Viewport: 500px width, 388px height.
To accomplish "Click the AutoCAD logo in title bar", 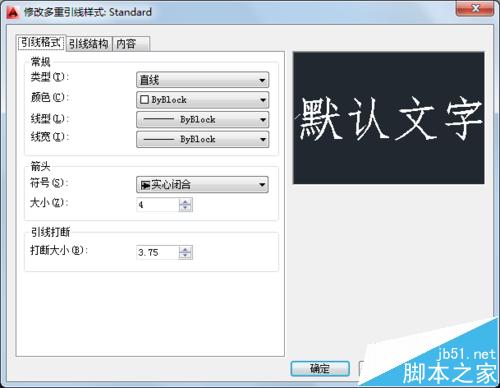I will tap(13, 12).
